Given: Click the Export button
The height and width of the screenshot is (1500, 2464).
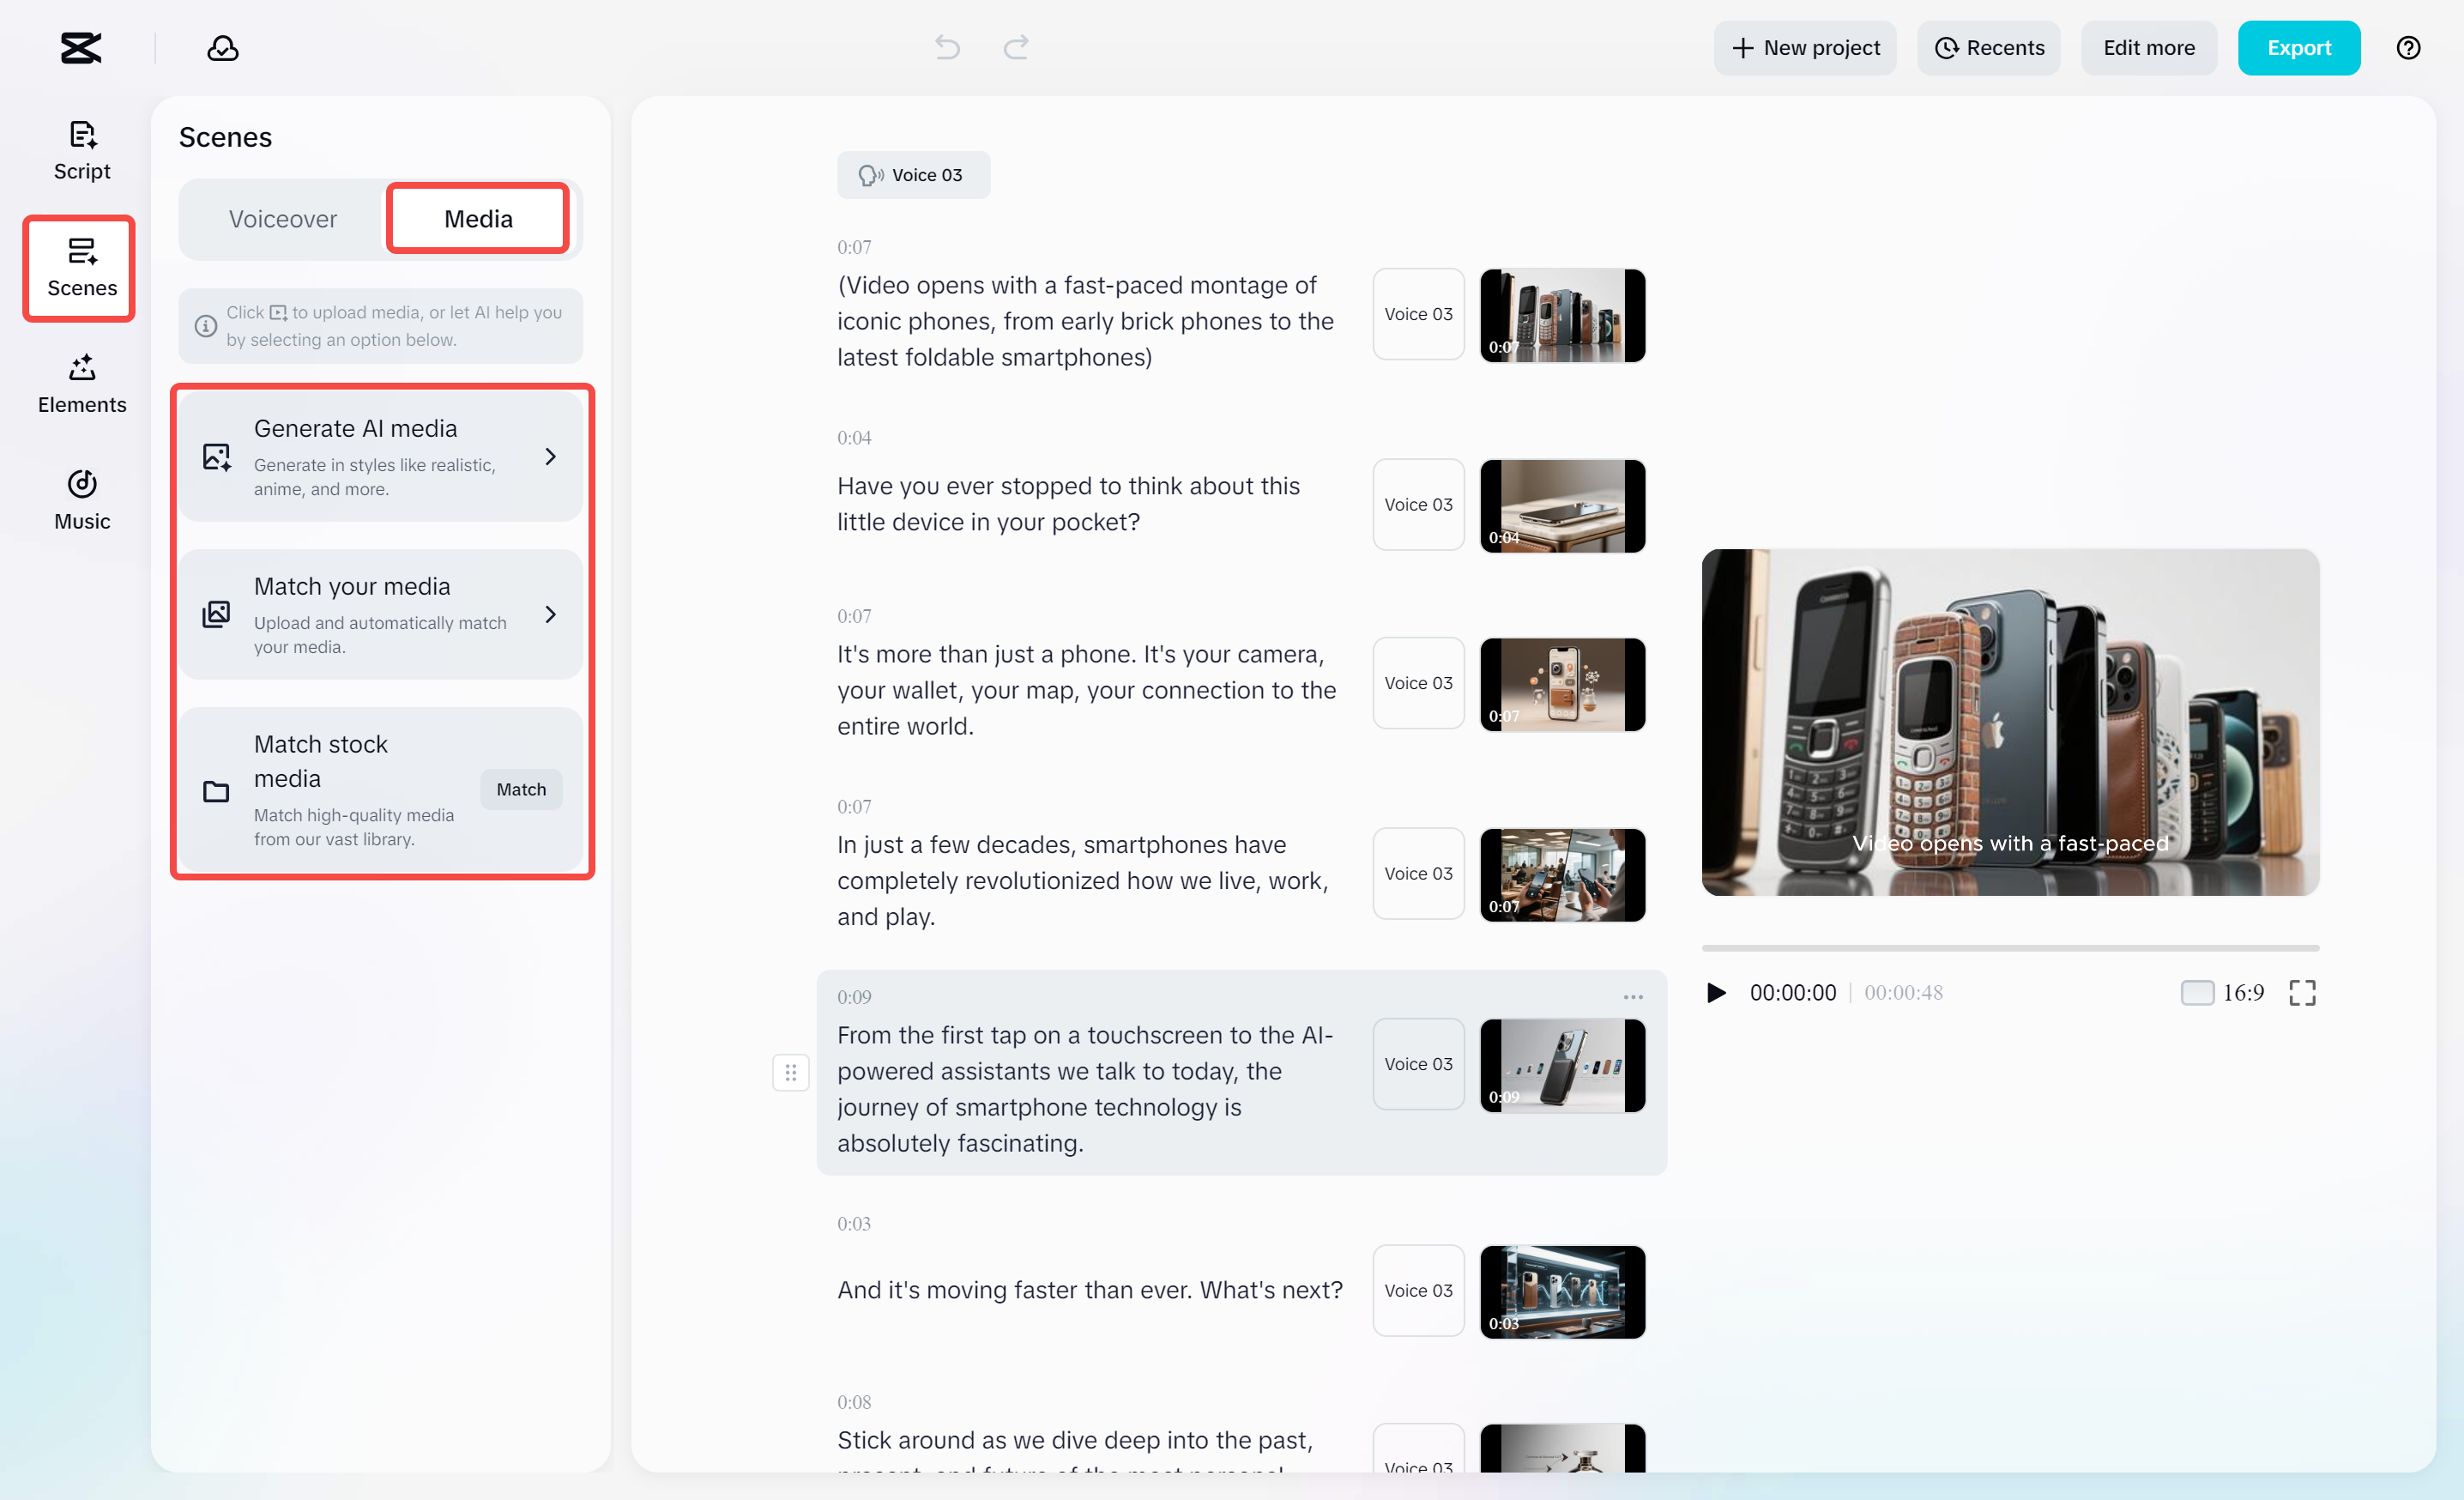Looking at the screenshot, I should coord(2298,48).
